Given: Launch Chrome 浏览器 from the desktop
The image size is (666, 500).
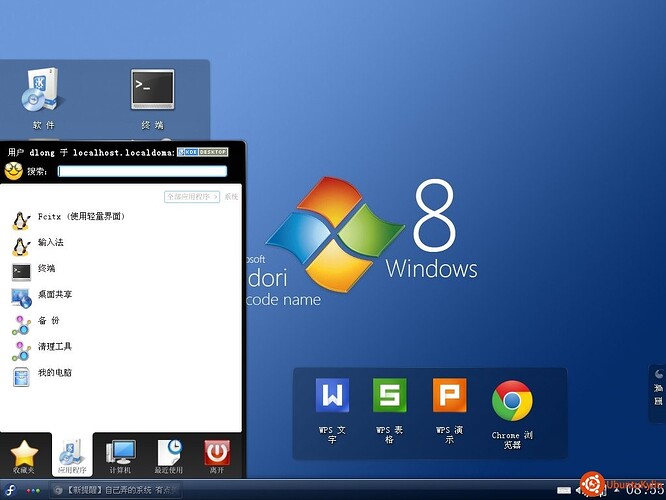Looking at the screenshot, I should pos(512,414).
